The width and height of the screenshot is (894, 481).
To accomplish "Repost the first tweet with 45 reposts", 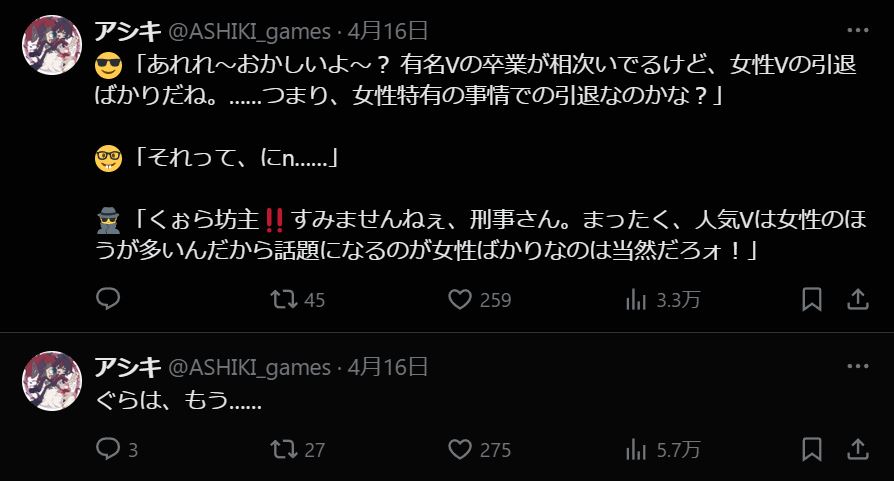I will (297, 300).
